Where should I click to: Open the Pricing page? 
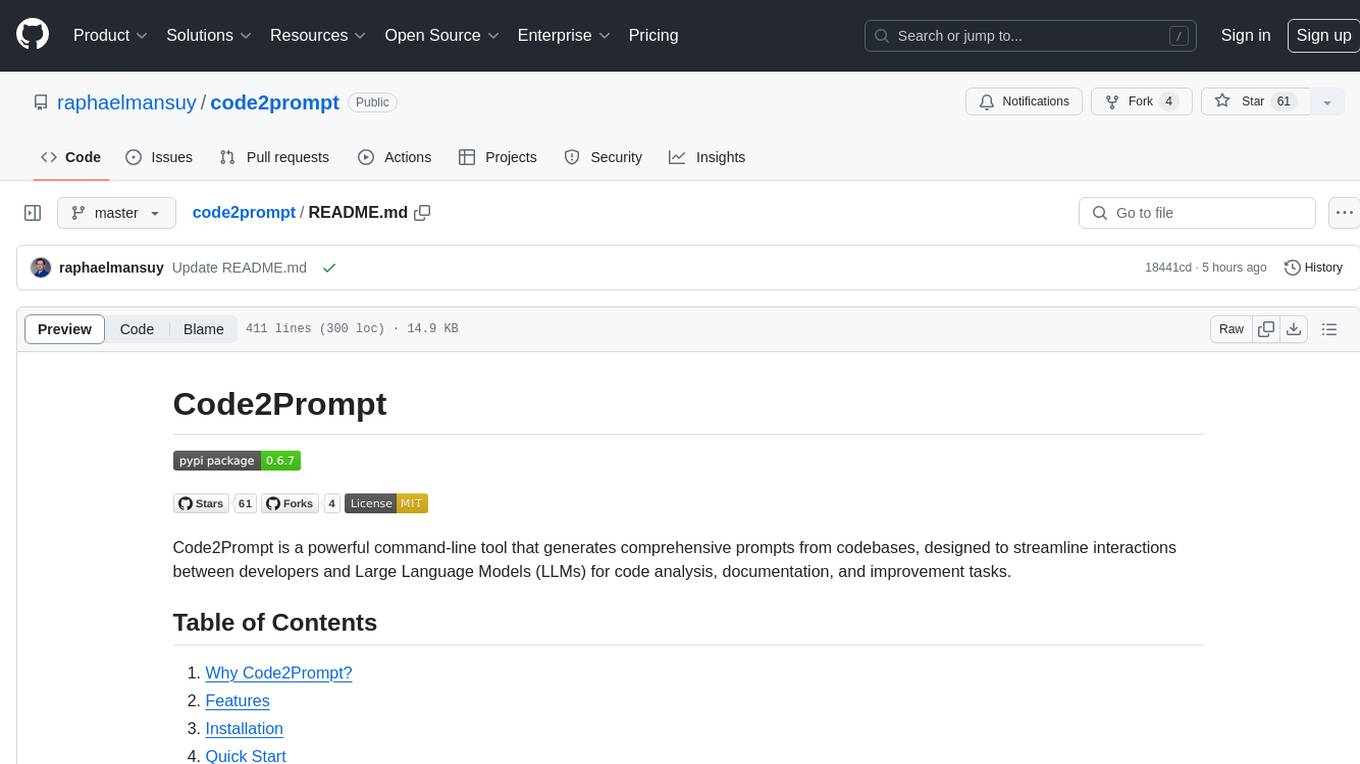pyautogui.click(x=653, y=35)
